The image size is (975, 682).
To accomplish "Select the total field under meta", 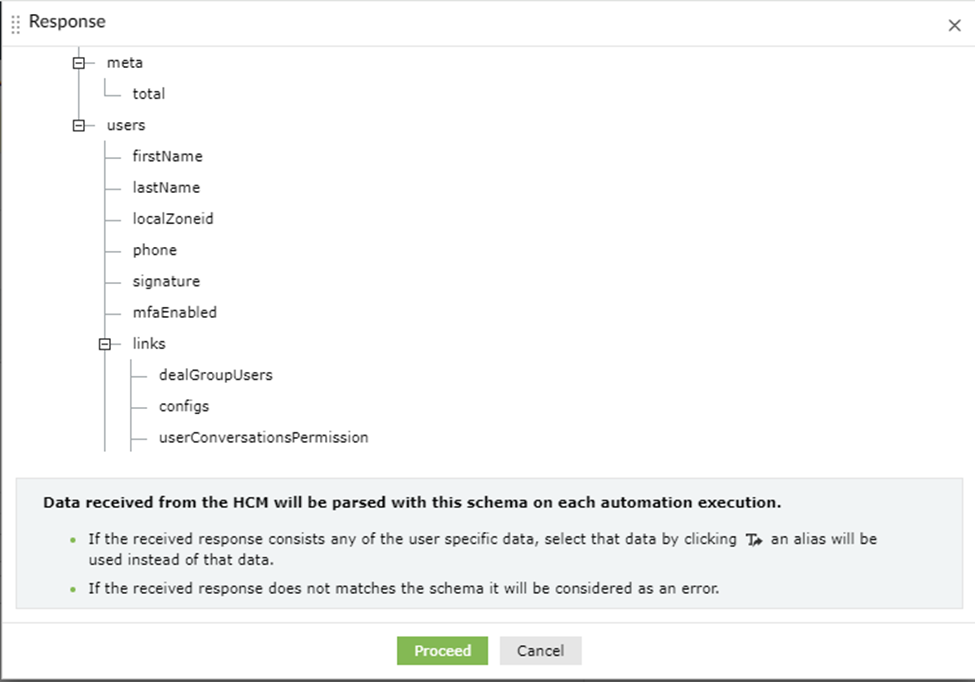I will click(x=149, y=94).
